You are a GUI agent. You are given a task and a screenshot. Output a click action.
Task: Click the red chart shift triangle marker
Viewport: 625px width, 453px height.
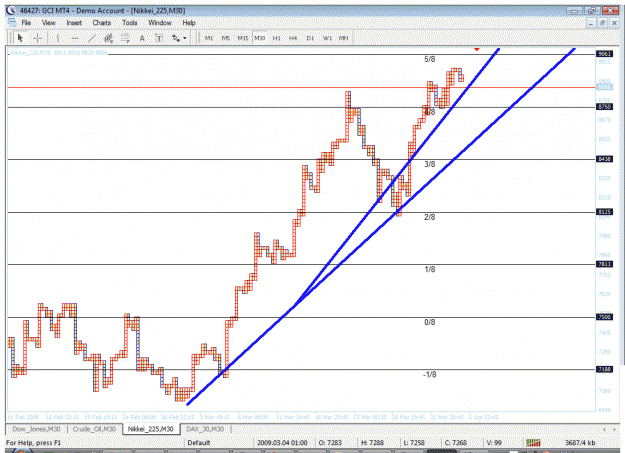coord(477,49)
